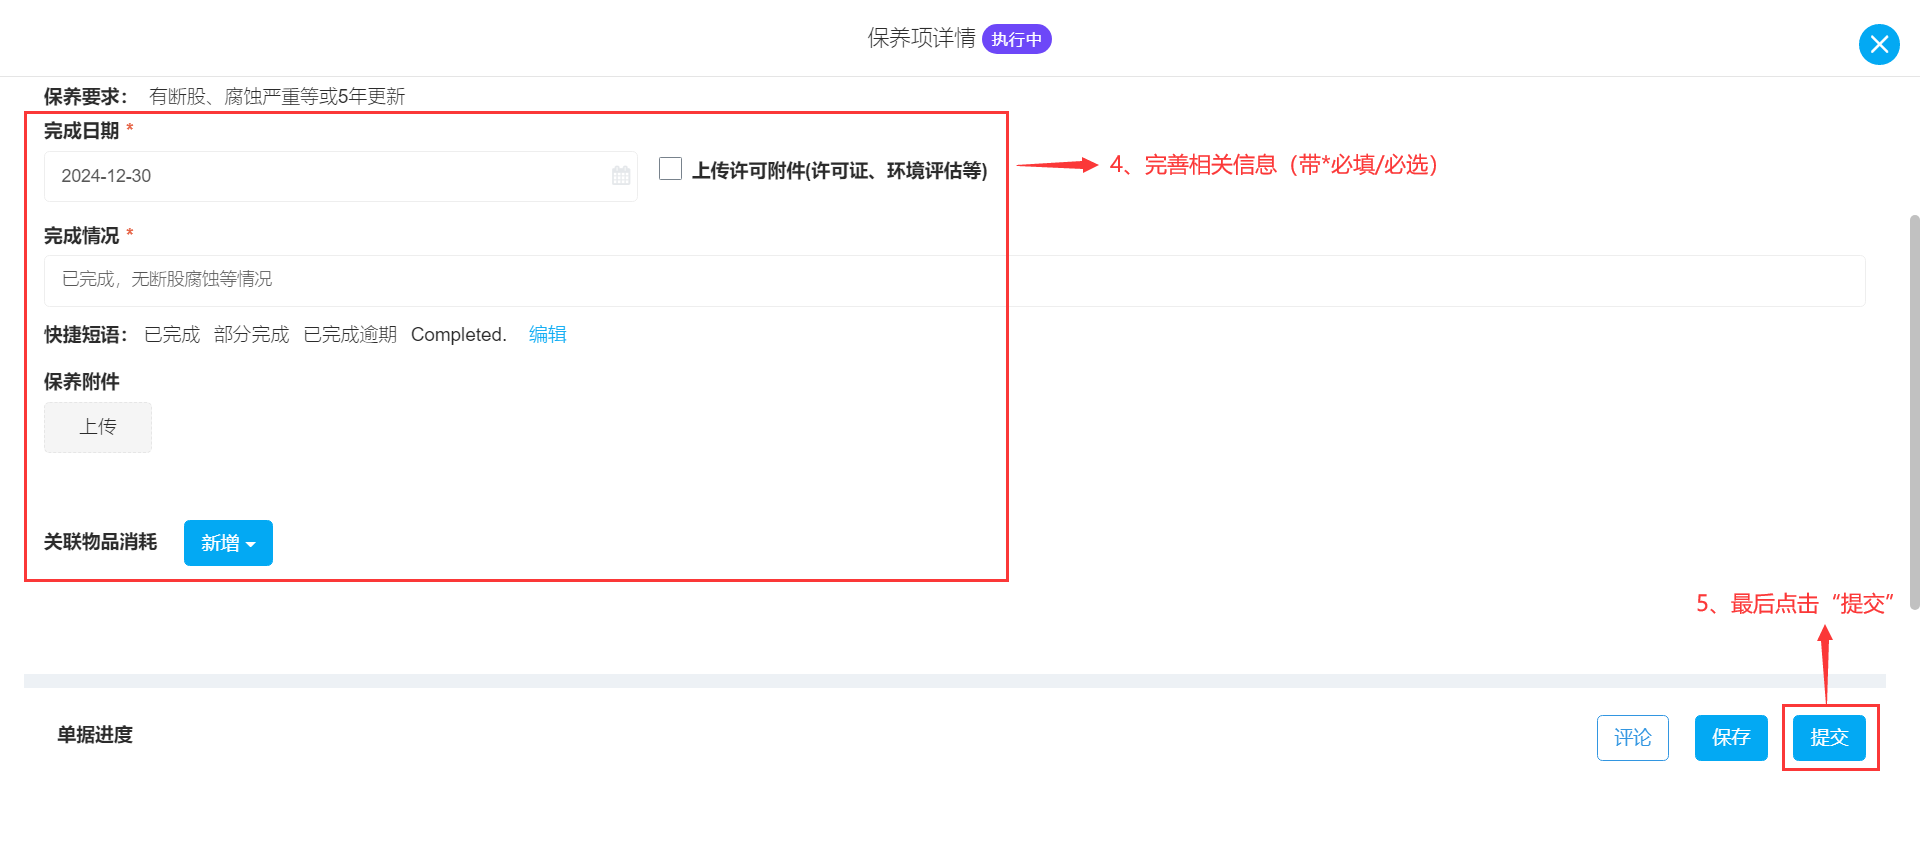Focus the completion status text field
The width and height of the screenshot is (1920, 867).
(x=955, y=280)
